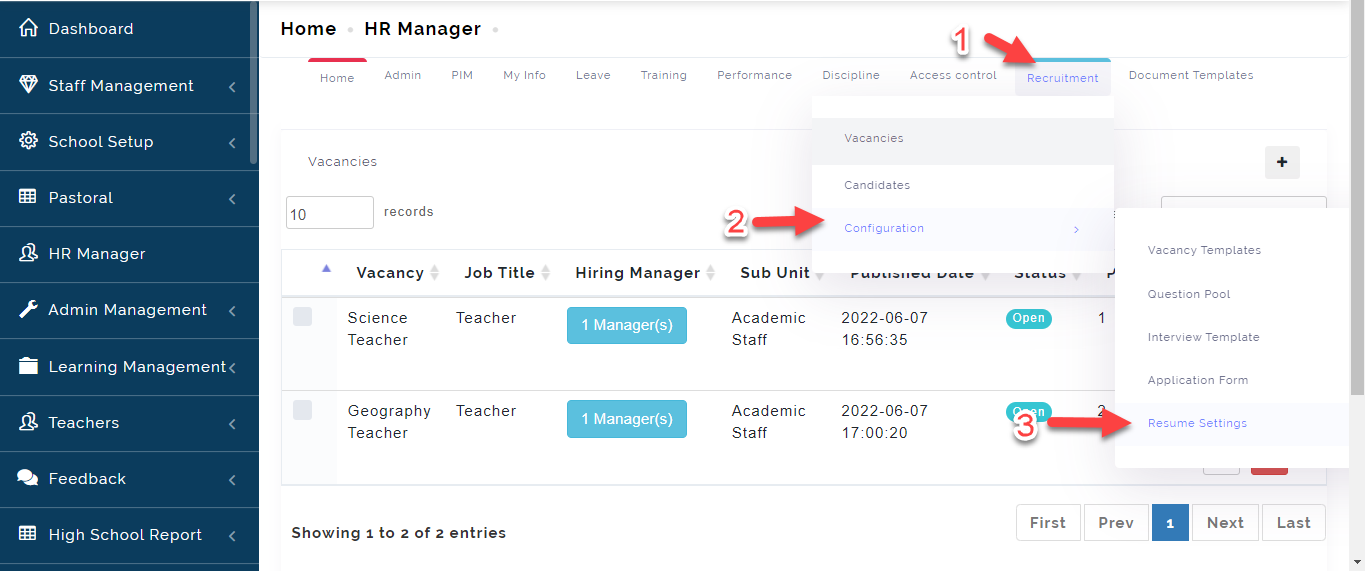
Task: Expand the Feedback sidebar chevron
Action: click(232, 480)
